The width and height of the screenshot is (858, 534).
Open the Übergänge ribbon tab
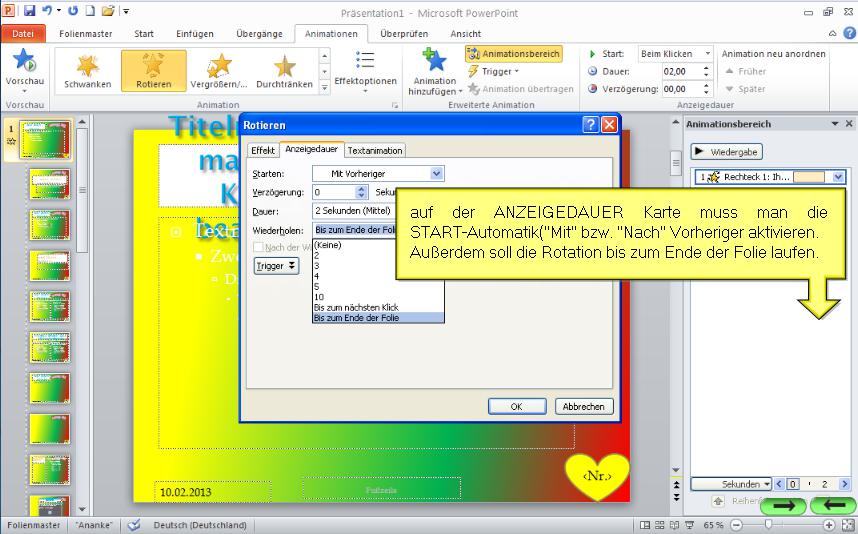[259, 33]
